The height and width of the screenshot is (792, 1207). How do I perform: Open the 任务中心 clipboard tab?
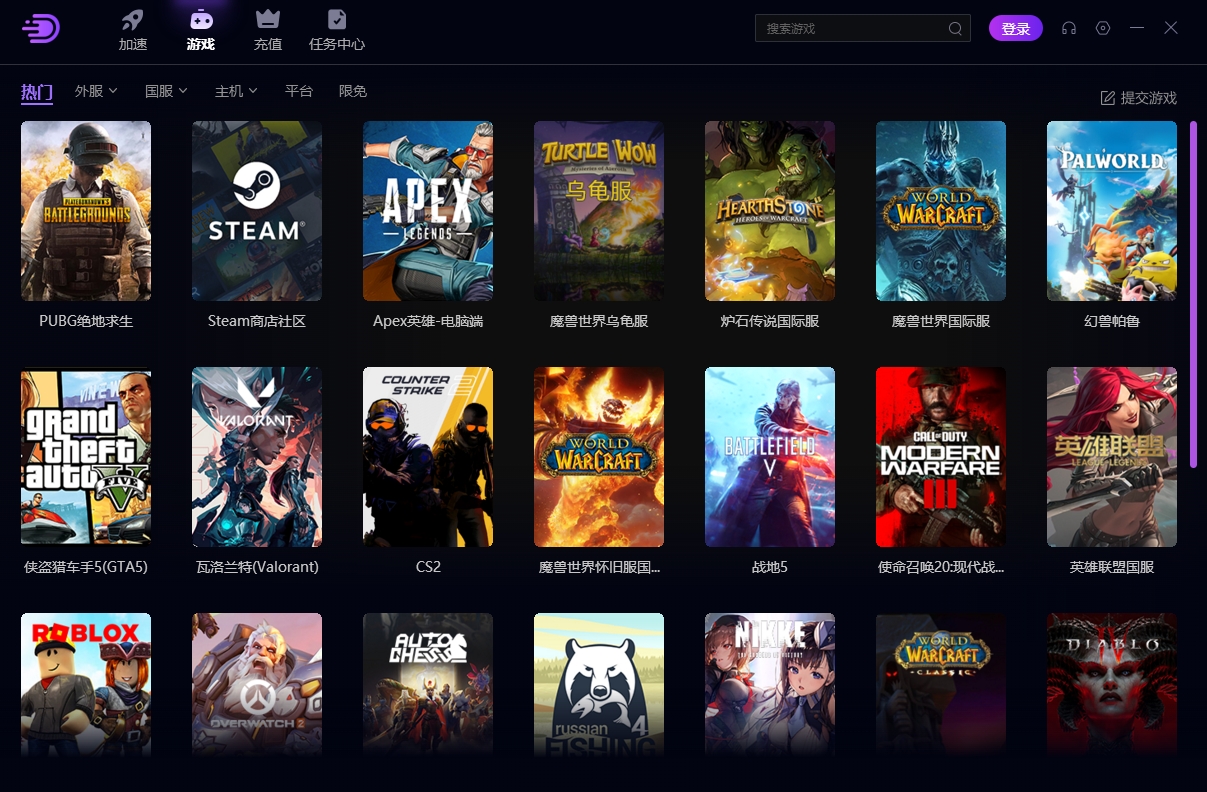pyautogui.click(x=337, y=30)
